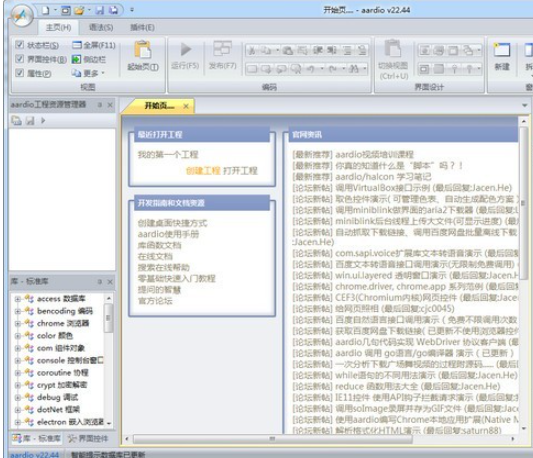Select the color 颜色 library item
The height and width of the screenshot is (458, 533).
pos(55,336)
